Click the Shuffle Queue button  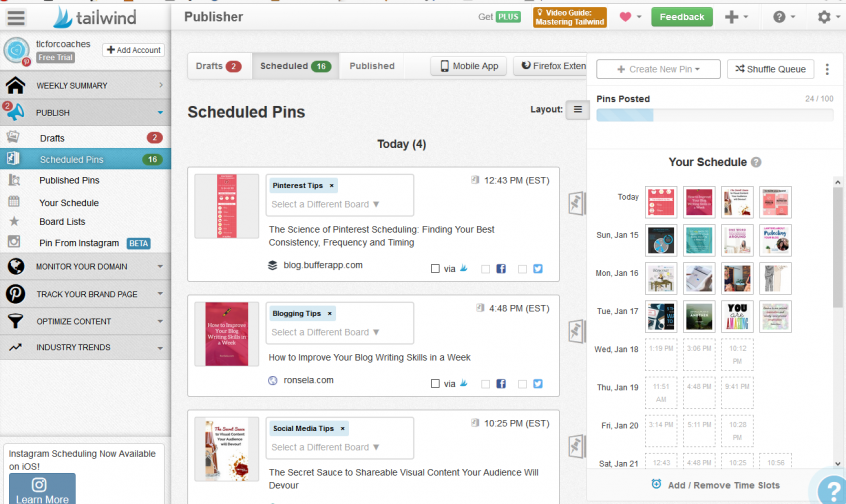click(770, 69)
